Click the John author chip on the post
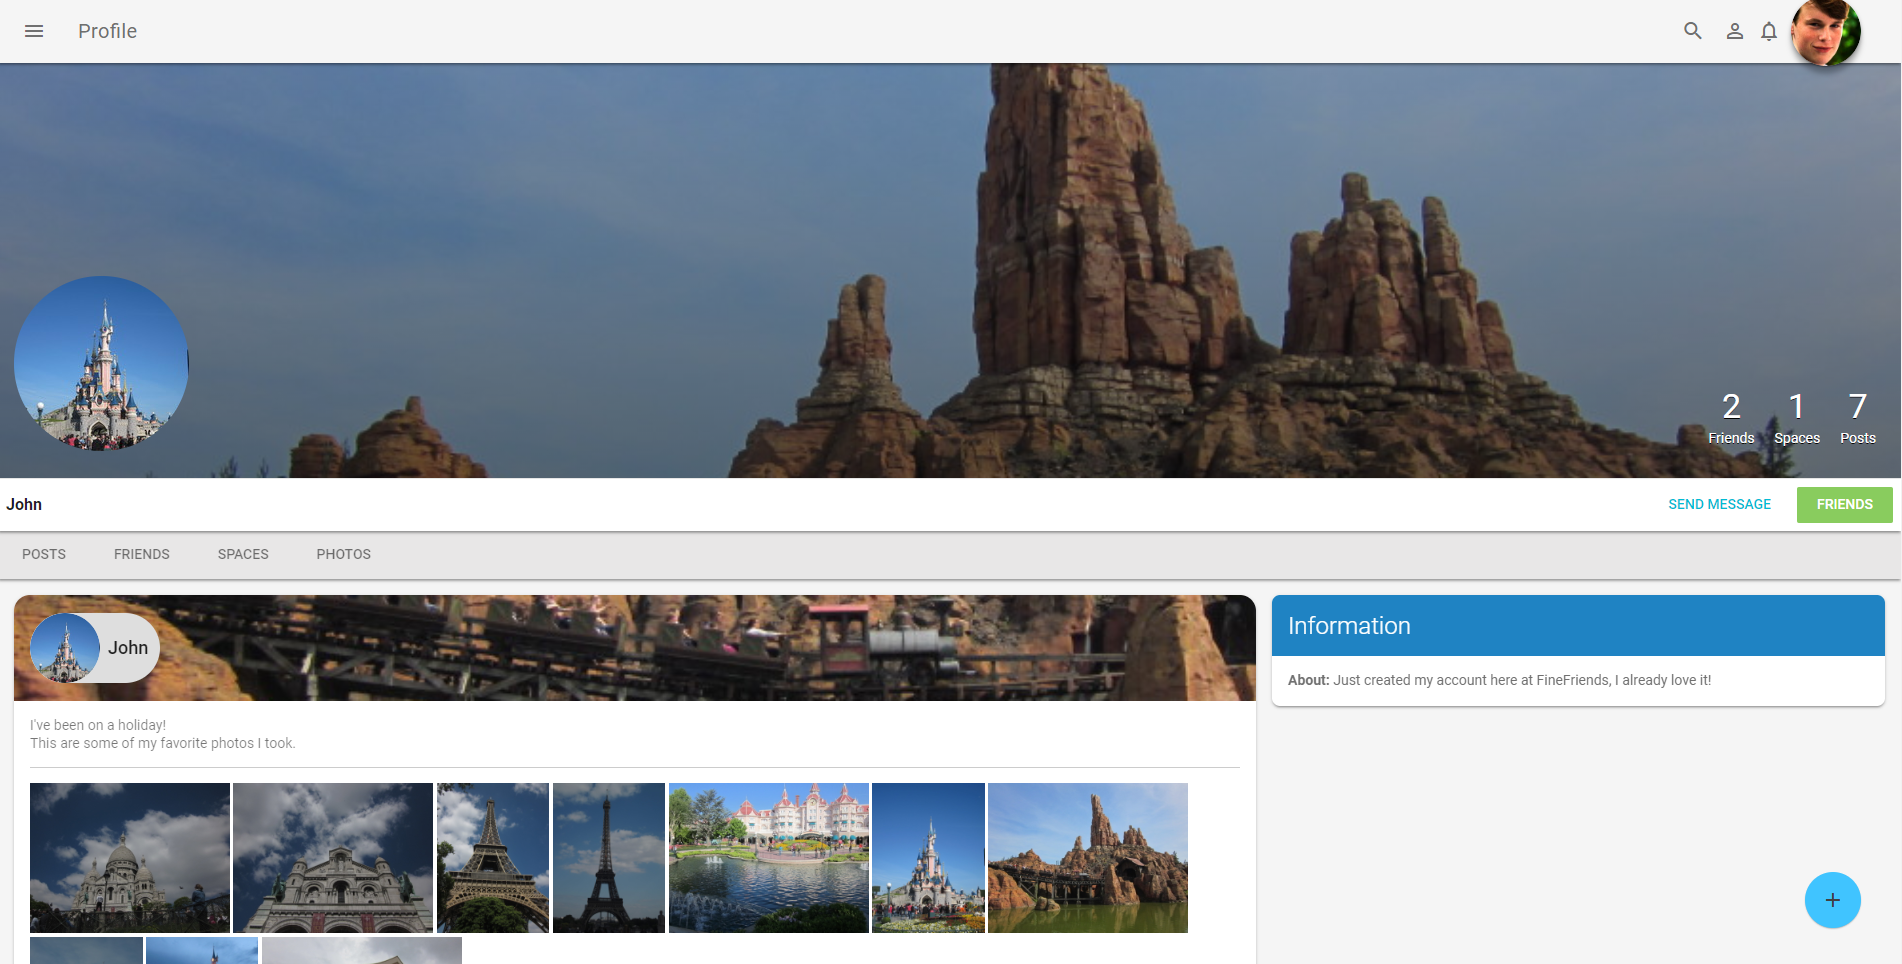The image size is (1902, 964). (95, 648)
